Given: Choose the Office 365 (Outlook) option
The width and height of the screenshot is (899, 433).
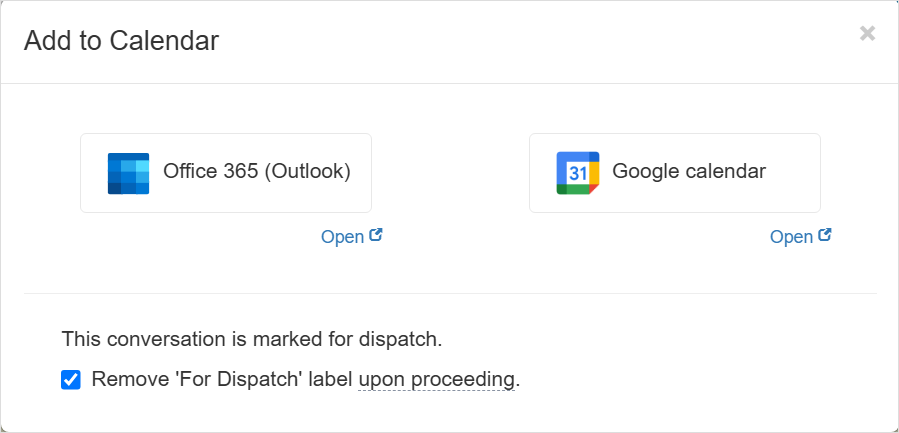Looking at the screenshot, I should click(226, 173).
